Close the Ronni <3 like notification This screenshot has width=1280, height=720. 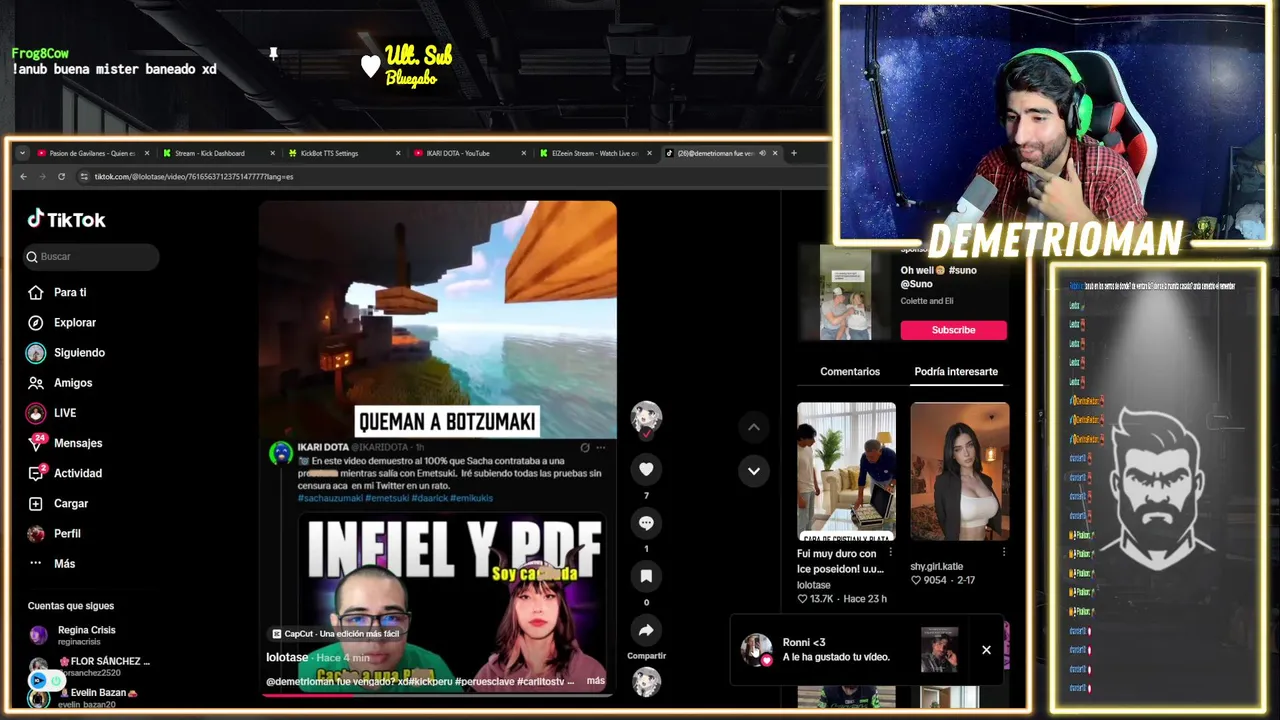pyautogui.click(x=986, y=650)
